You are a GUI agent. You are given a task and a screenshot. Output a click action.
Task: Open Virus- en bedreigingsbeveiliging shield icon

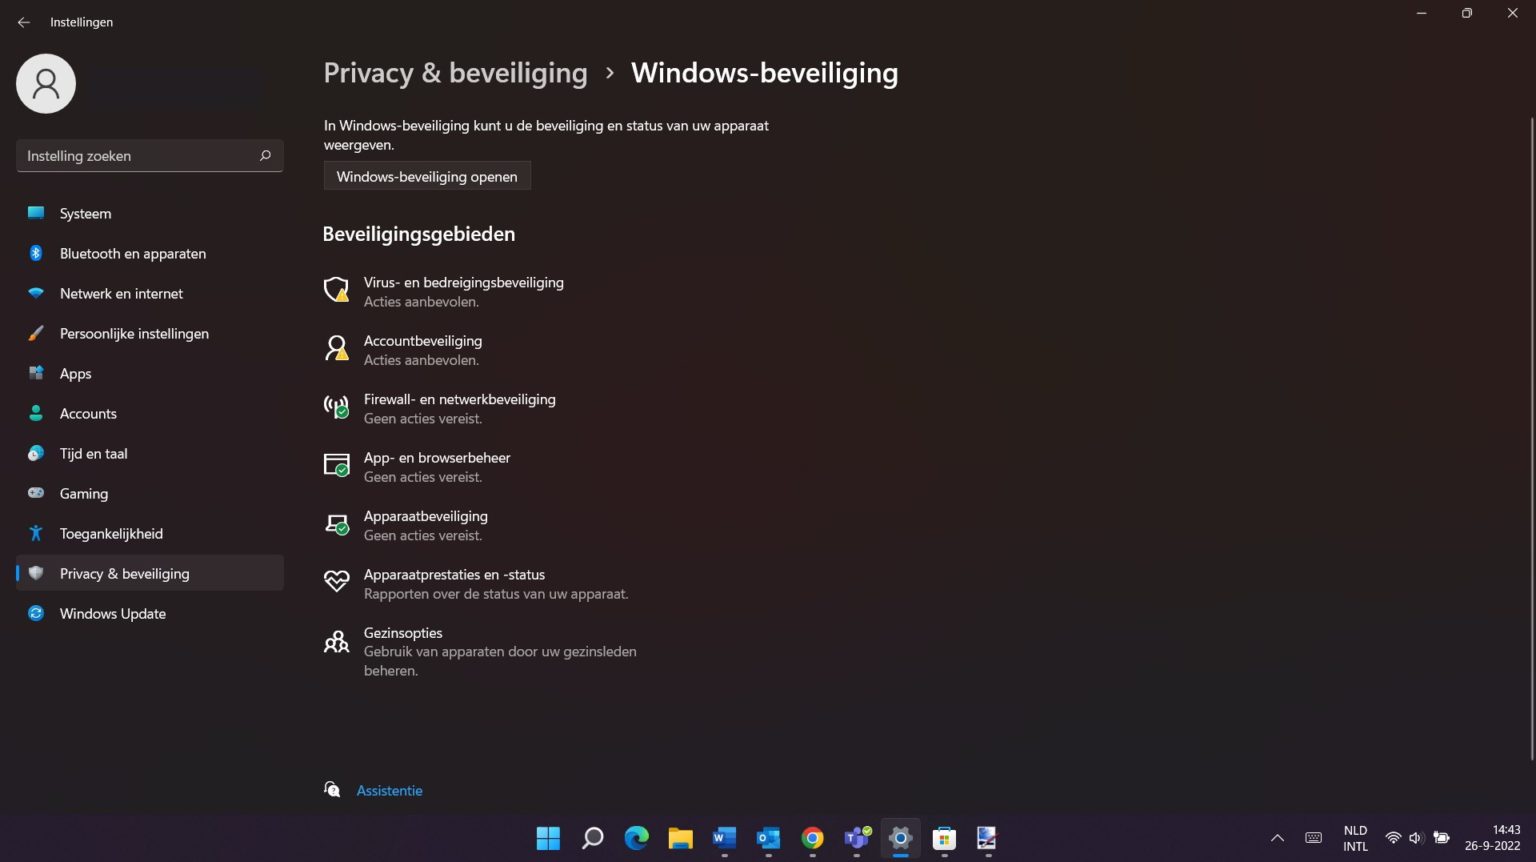tap(336, 289)
